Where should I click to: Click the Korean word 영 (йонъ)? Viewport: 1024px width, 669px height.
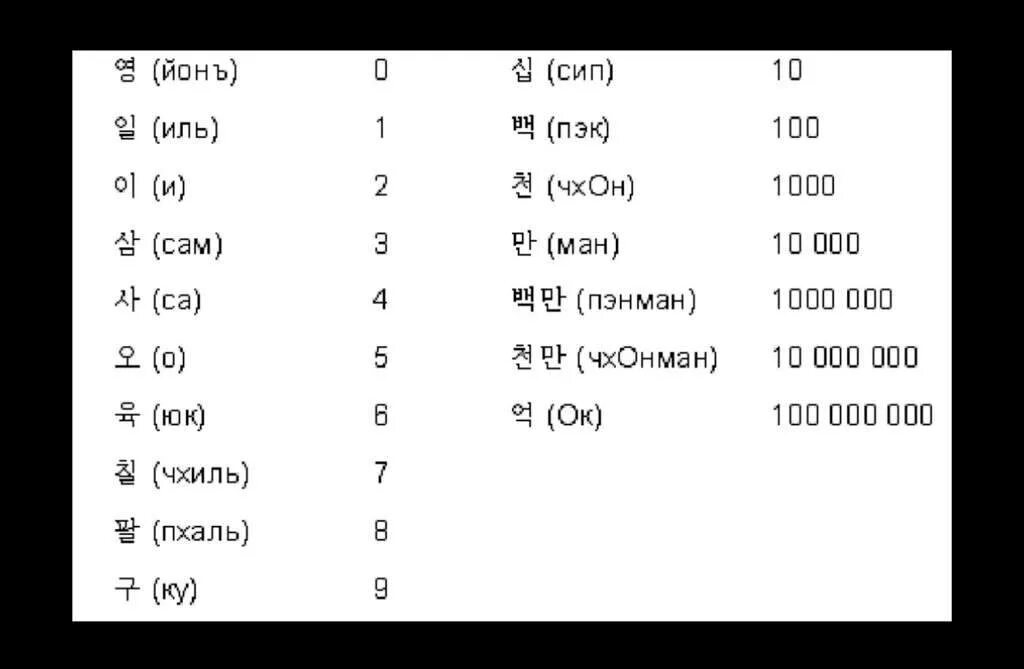point(176,71)
